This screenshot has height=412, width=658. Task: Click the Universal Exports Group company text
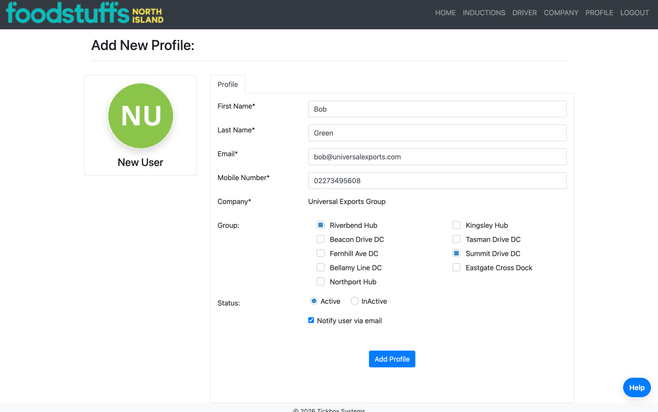347,201
